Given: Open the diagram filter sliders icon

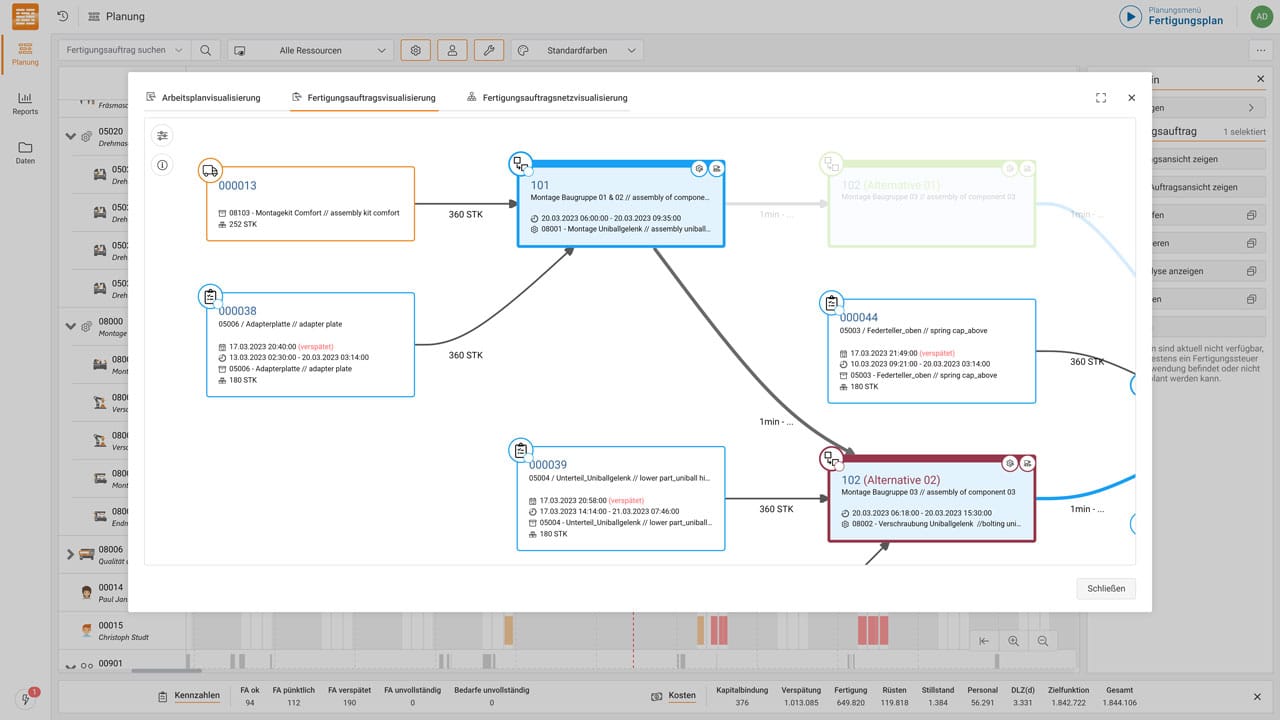Looking at the screenshot, I should click(x=163, y=135).
